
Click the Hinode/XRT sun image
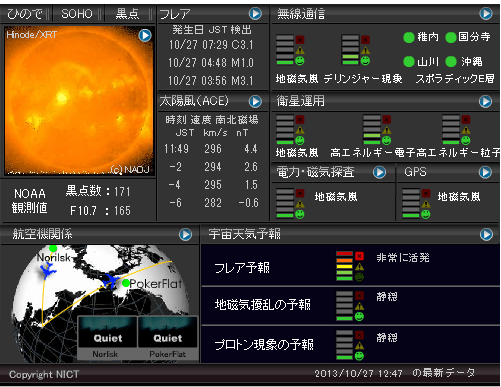pos(79,101)
